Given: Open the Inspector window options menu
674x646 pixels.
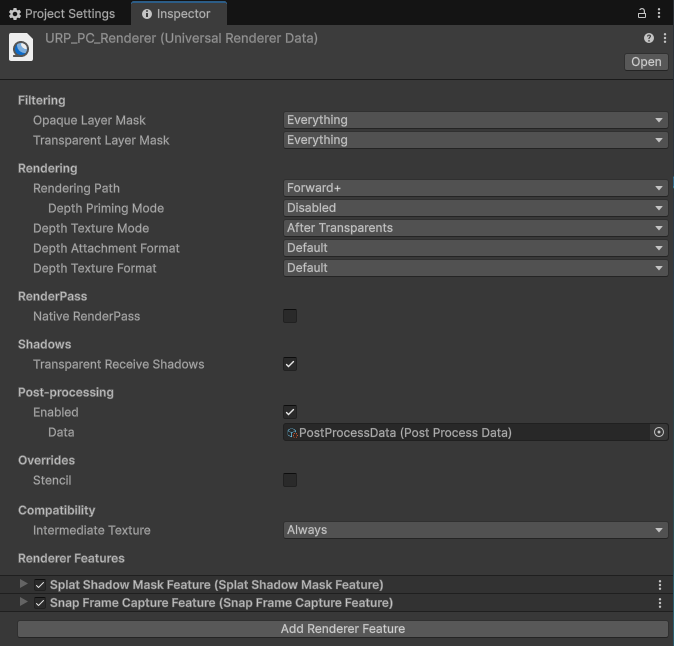Looking at the screenshot, I should [x=659, y=13].
